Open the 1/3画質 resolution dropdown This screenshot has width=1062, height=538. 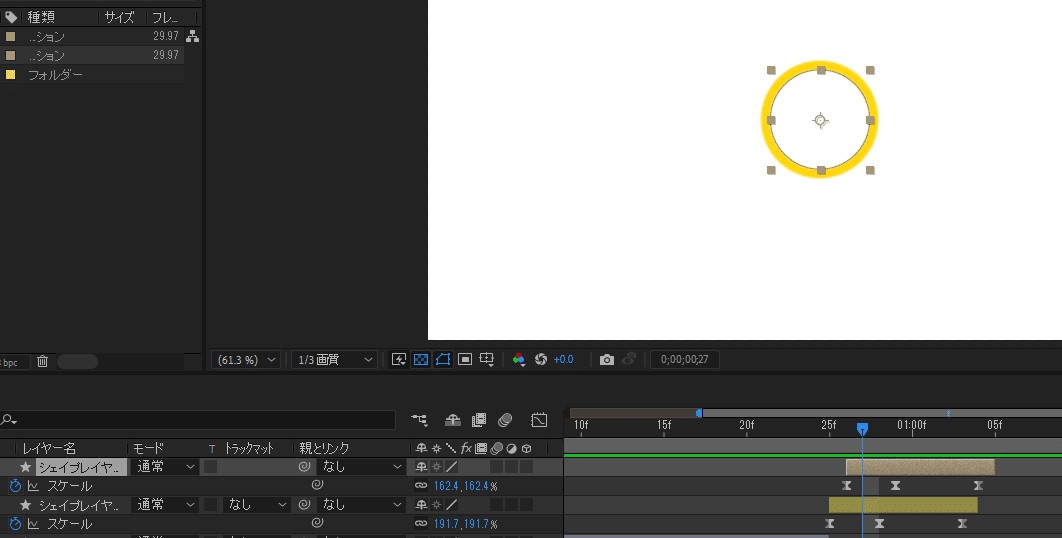(335, 360)
